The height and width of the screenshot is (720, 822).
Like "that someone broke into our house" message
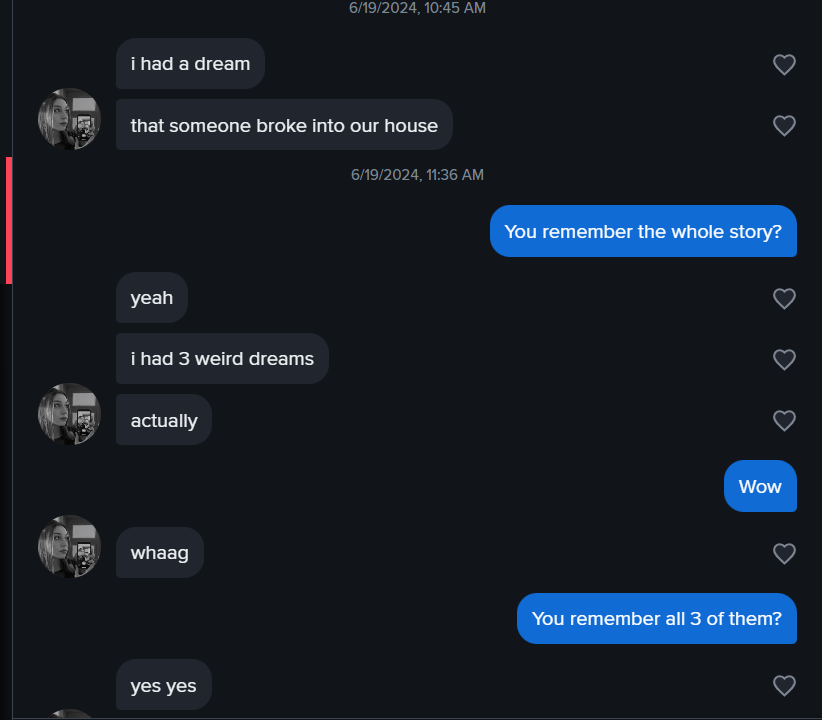(x=784, y=125)
